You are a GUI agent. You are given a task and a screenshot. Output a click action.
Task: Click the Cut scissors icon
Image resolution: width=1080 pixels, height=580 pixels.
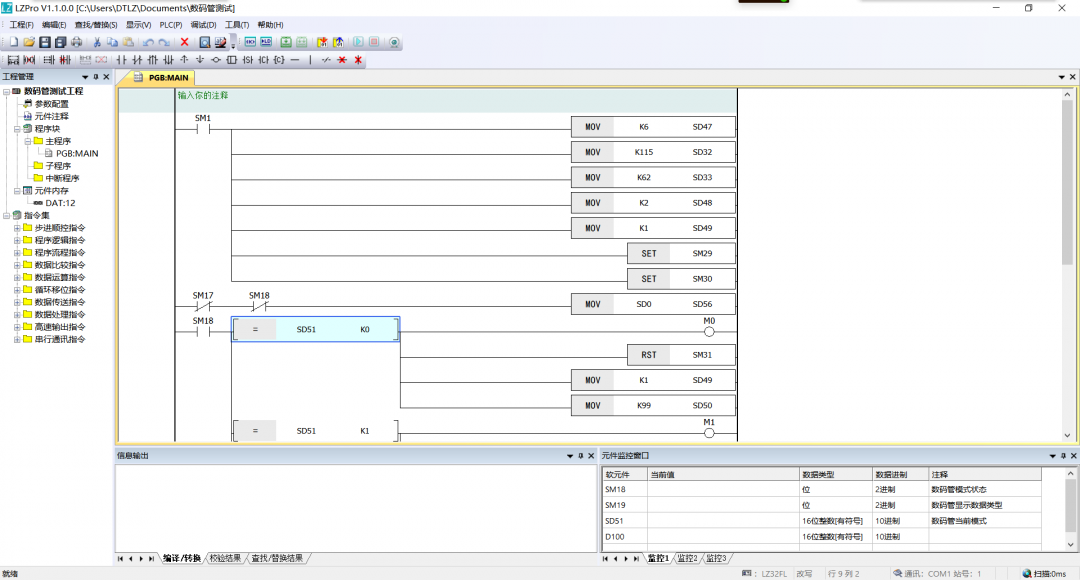click(x=97, y=42)
